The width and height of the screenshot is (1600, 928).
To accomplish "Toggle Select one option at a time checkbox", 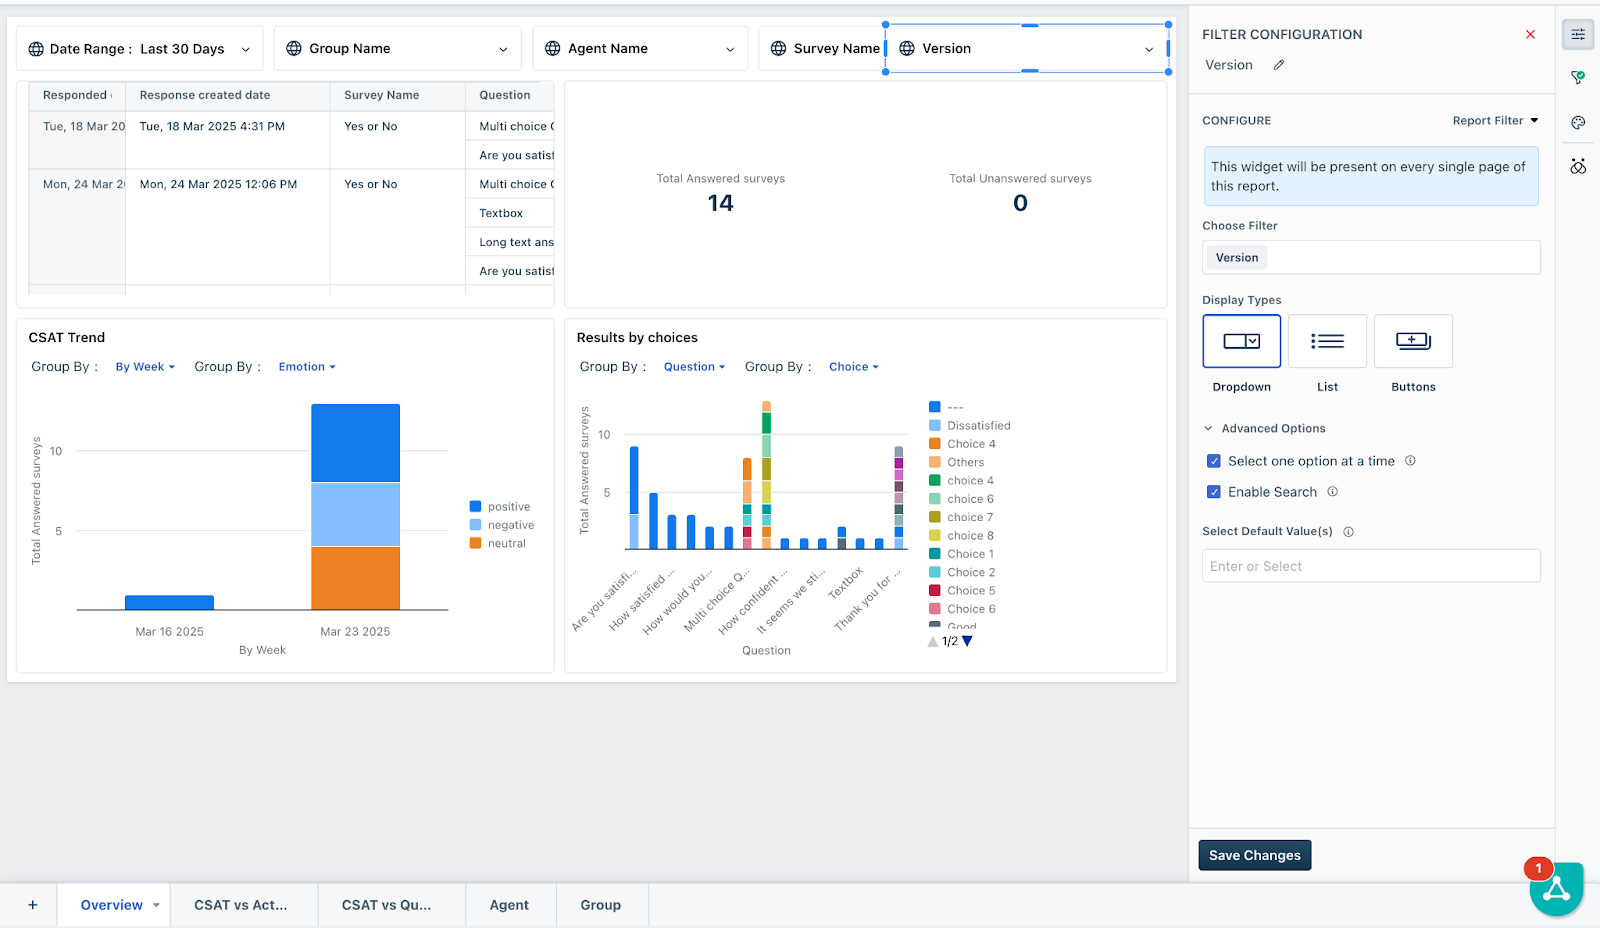I will (1214, 461).
